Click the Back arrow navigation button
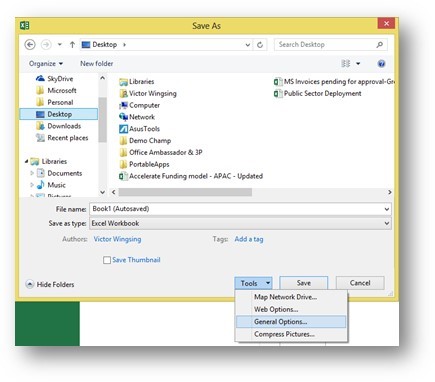 (x=30, y=44)
